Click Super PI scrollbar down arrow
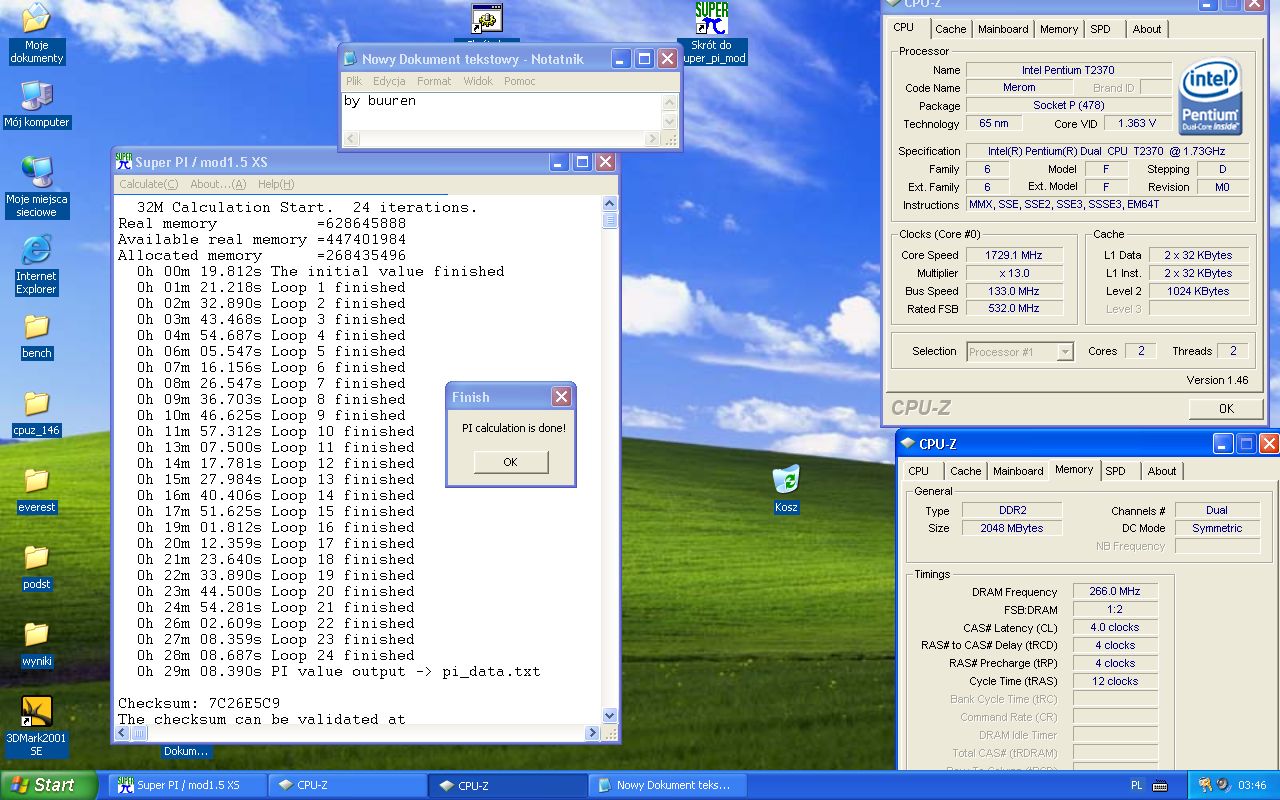Screen dimensions: 1280x800 pyautogui.click(x=610, y=716)
